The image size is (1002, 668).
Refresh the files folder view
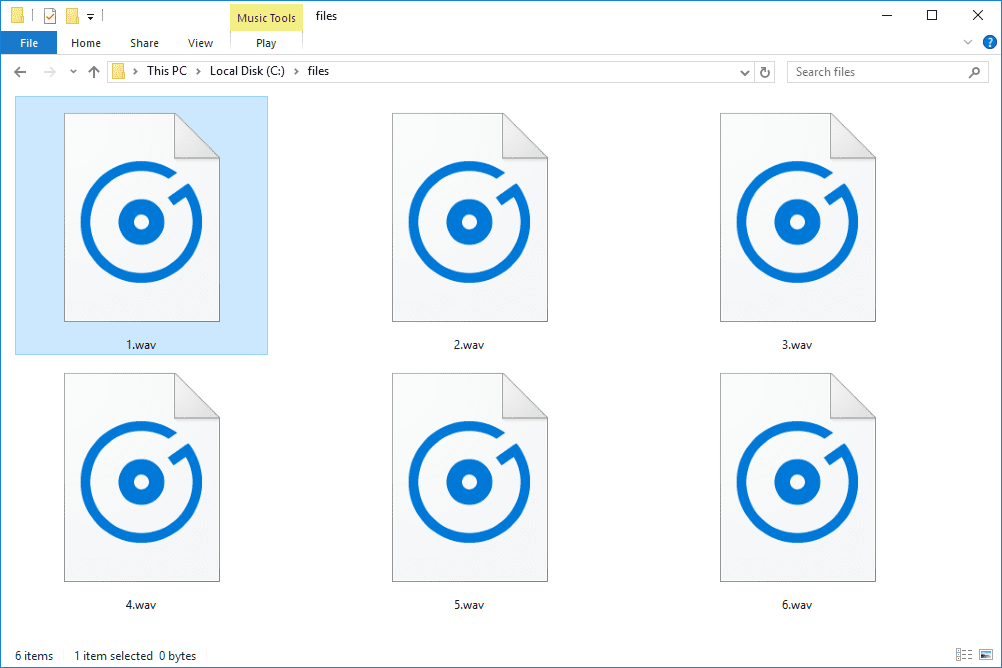click(x=766, y=72)
